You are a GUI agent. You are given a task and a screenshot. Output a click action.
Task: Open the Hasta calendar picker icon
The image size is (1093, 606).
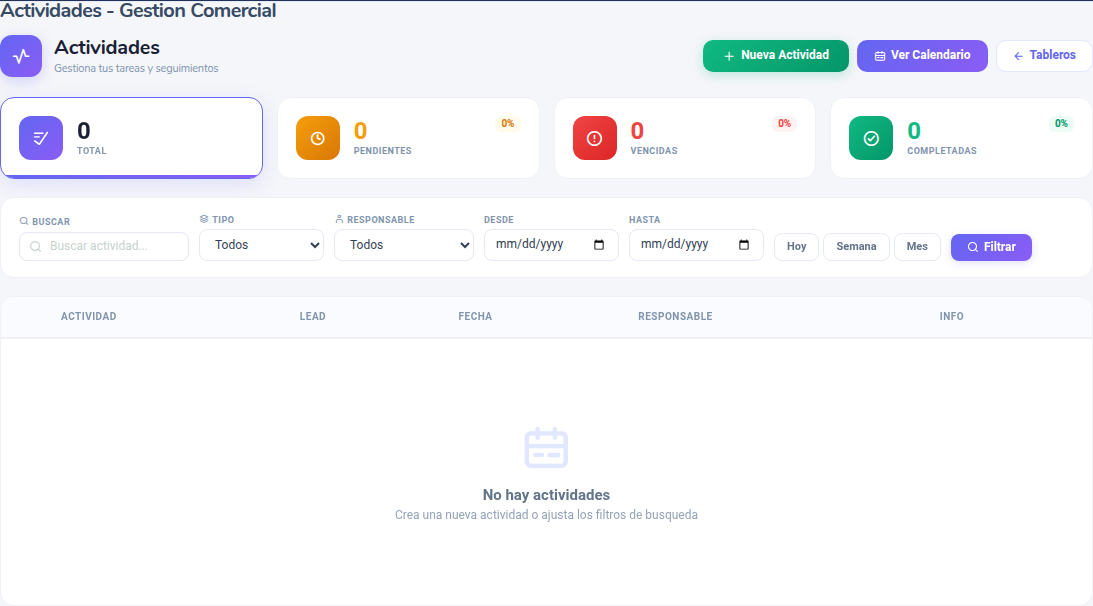pos(744,245)
